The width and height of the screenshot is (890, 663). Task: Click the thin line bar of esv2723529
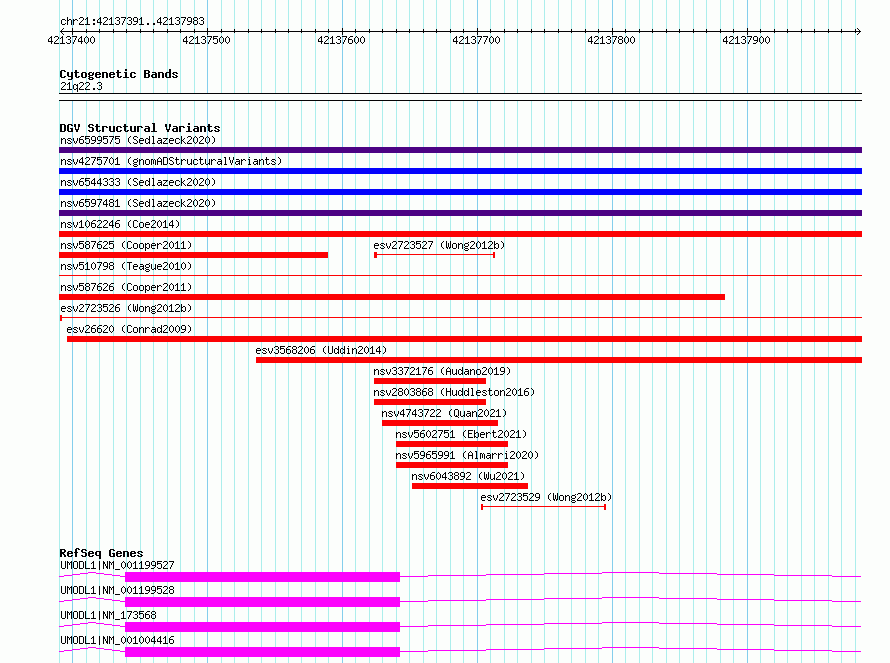[543, 507]
